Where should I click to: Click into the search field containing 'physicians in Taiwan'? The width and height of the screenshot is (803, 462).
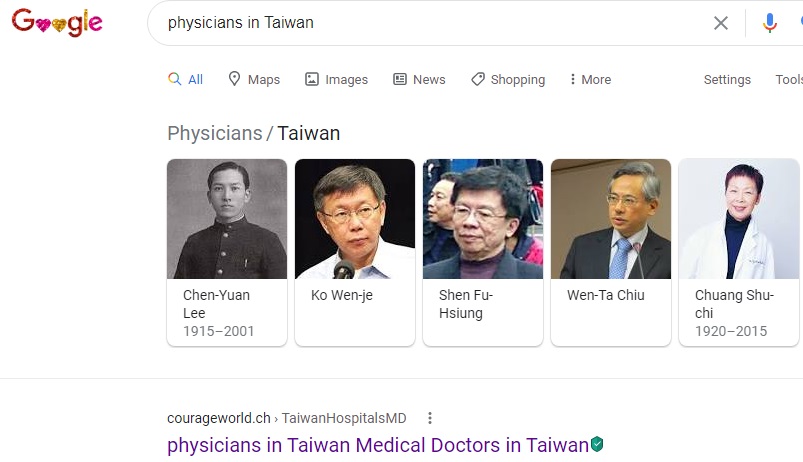[435, 23]
